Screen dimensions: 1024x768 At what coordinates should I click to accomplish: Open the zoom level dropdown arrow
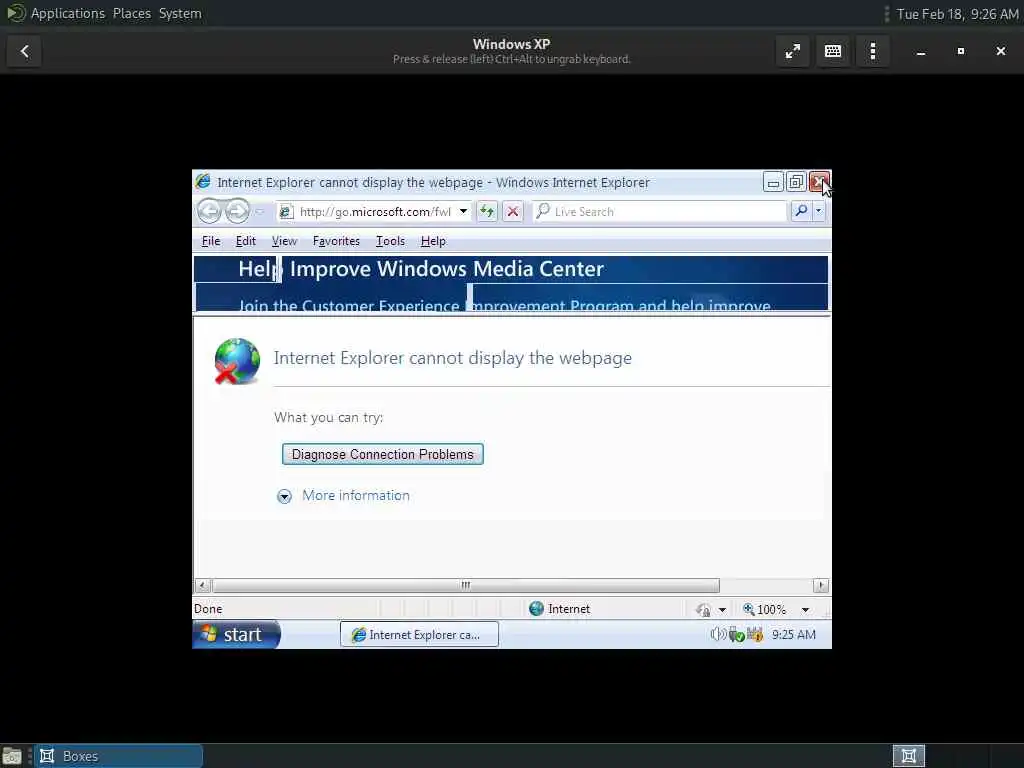click(805, 610)
